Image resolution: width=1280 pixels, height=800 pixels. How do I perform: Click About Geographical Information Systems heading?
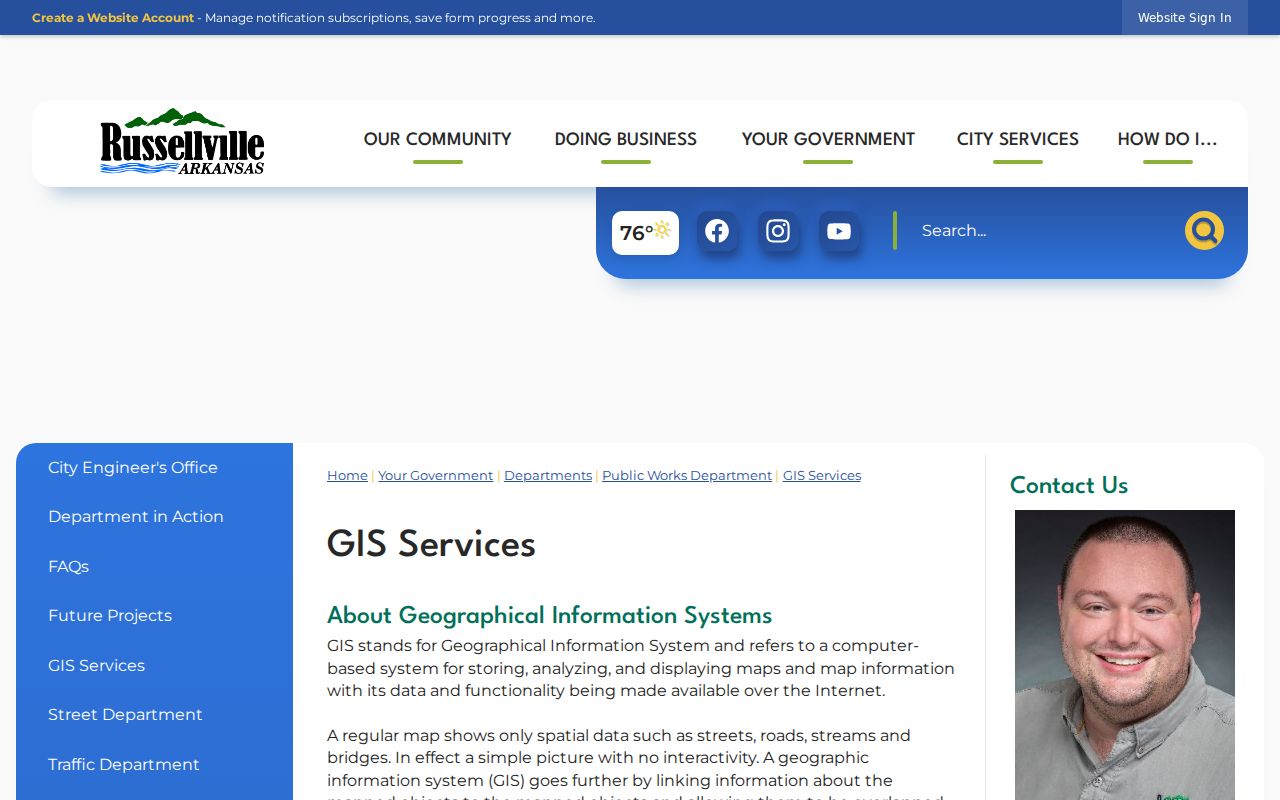(549, 615)
